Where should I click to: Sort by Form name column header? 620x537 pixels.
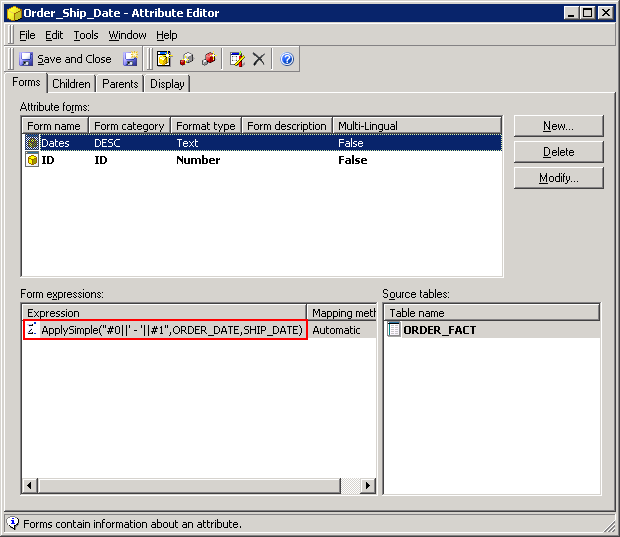coord(55,126)
